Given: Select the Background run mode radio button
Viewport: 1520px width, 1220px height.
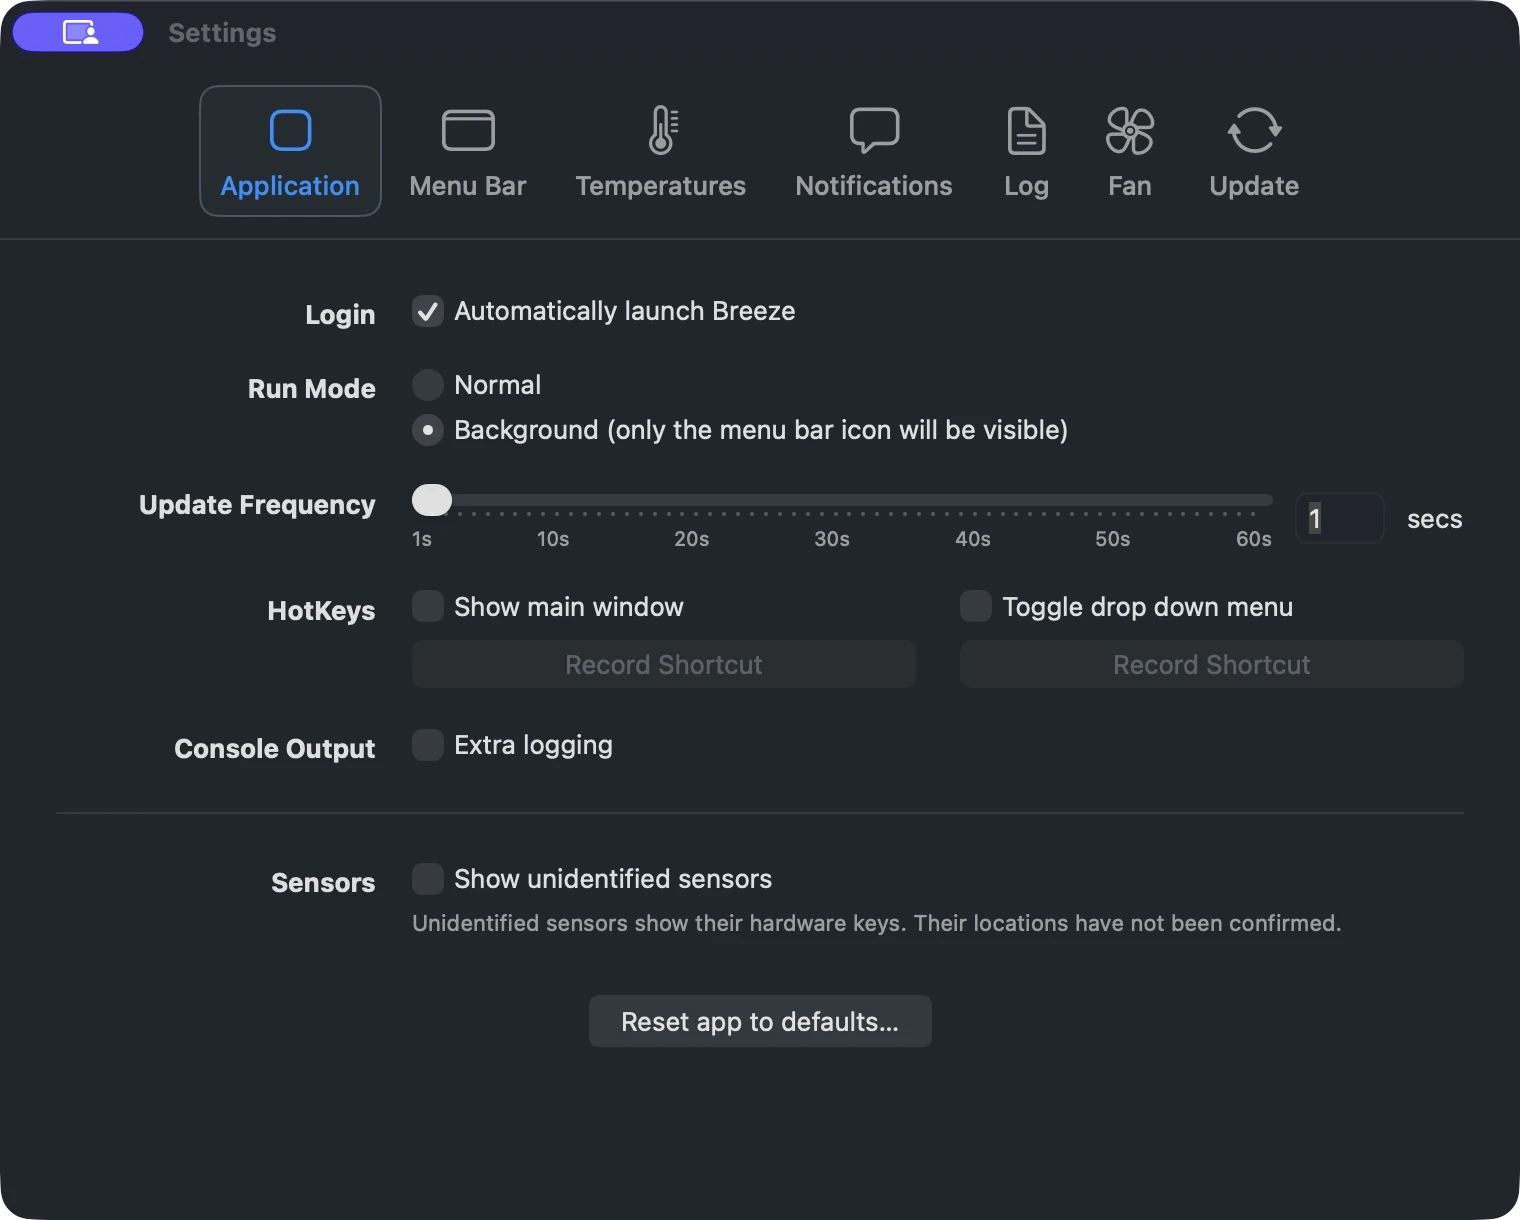Looking at the screenshot, I should tap(428, 430).
